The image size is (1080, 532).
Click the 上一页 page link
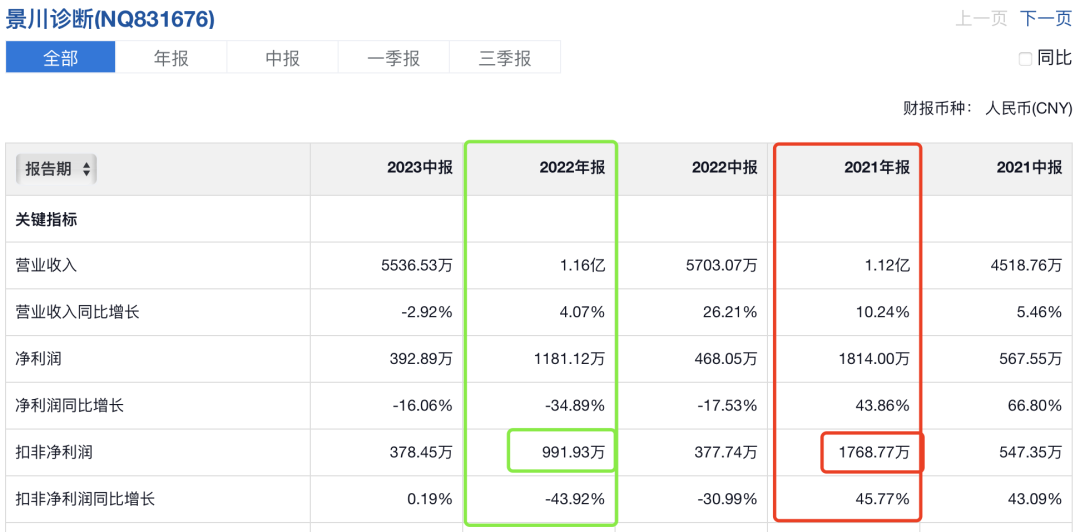pos(981,19)
